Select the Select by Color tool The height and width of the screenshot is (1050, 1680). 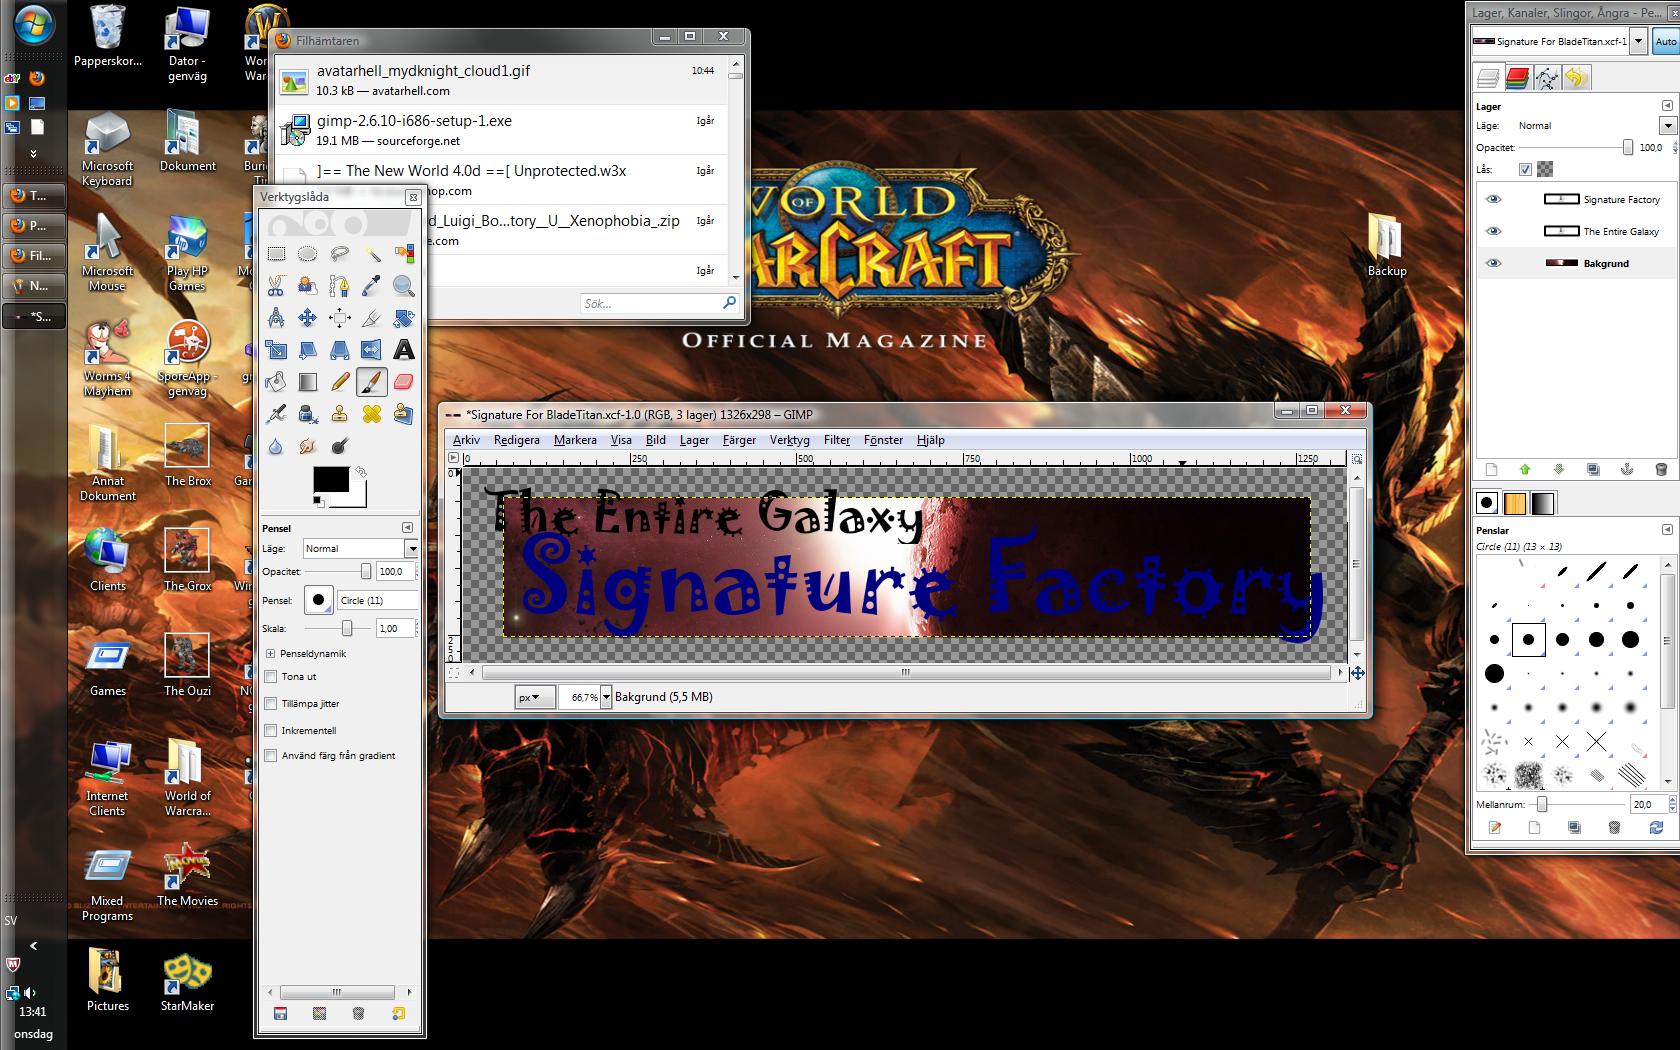[x=404, y=254]
